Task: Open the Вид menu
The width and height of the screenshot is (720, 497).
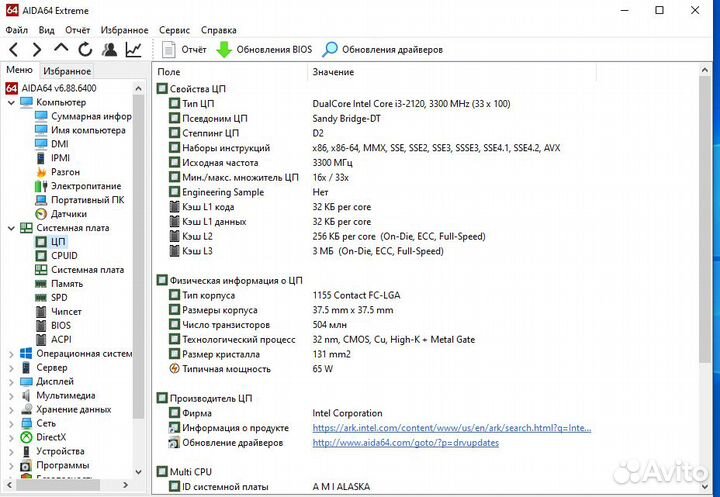Action: [x=46, y=30]
